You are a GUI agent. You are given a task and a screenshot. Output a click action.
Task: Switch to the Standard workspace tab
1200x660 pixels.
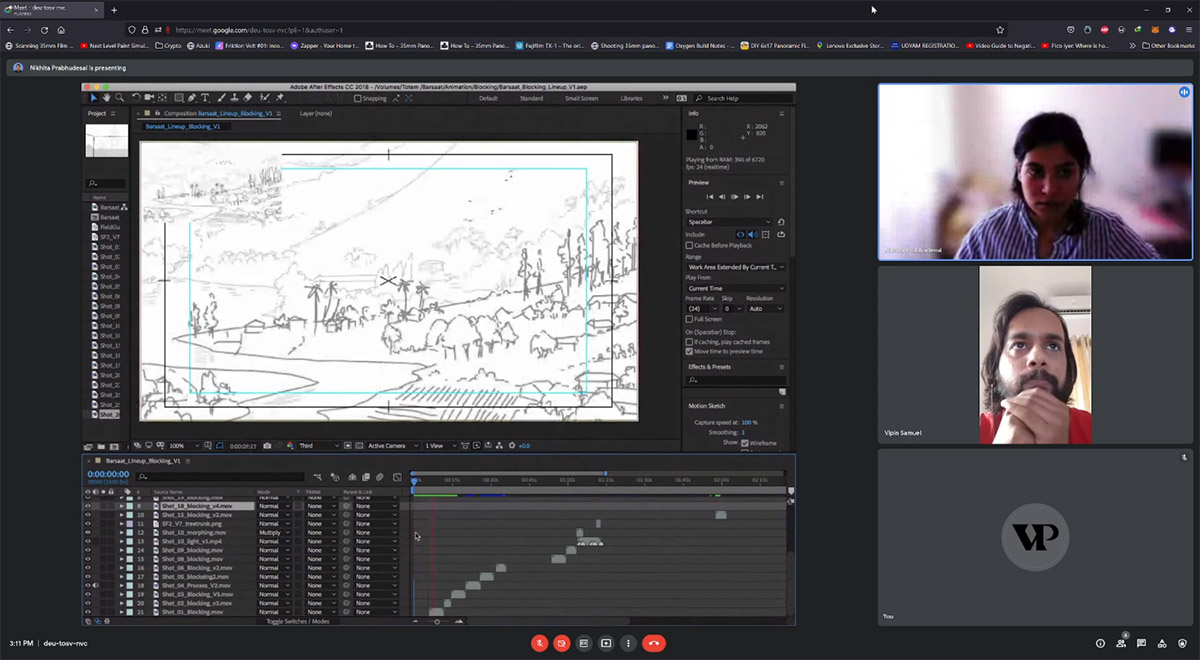(x=531, y=98)
